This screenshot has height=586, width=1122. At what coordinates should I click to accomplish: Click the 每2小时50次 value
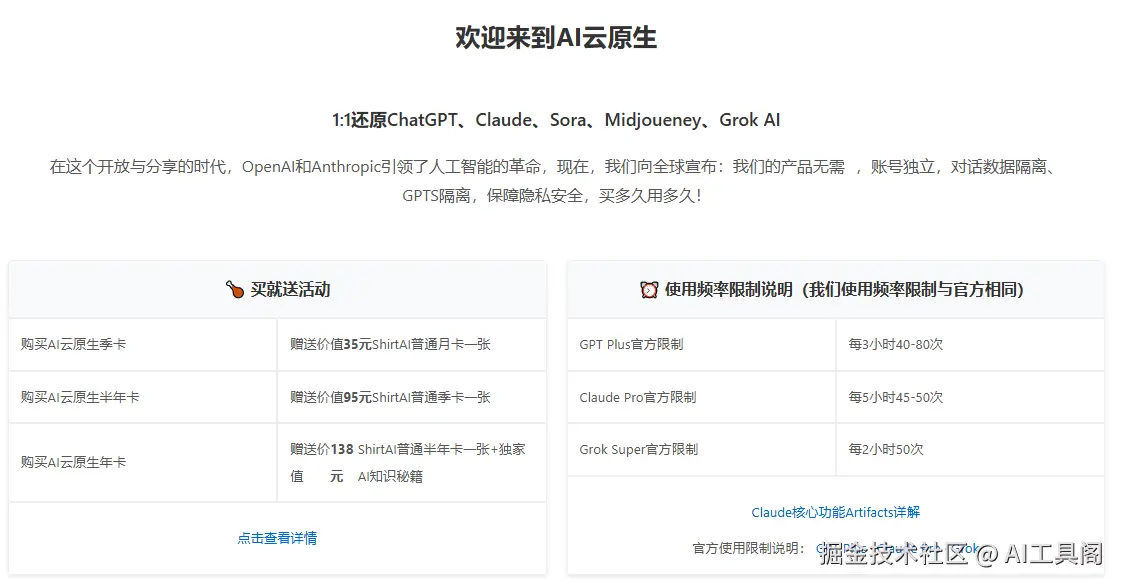tap(886, 449)
